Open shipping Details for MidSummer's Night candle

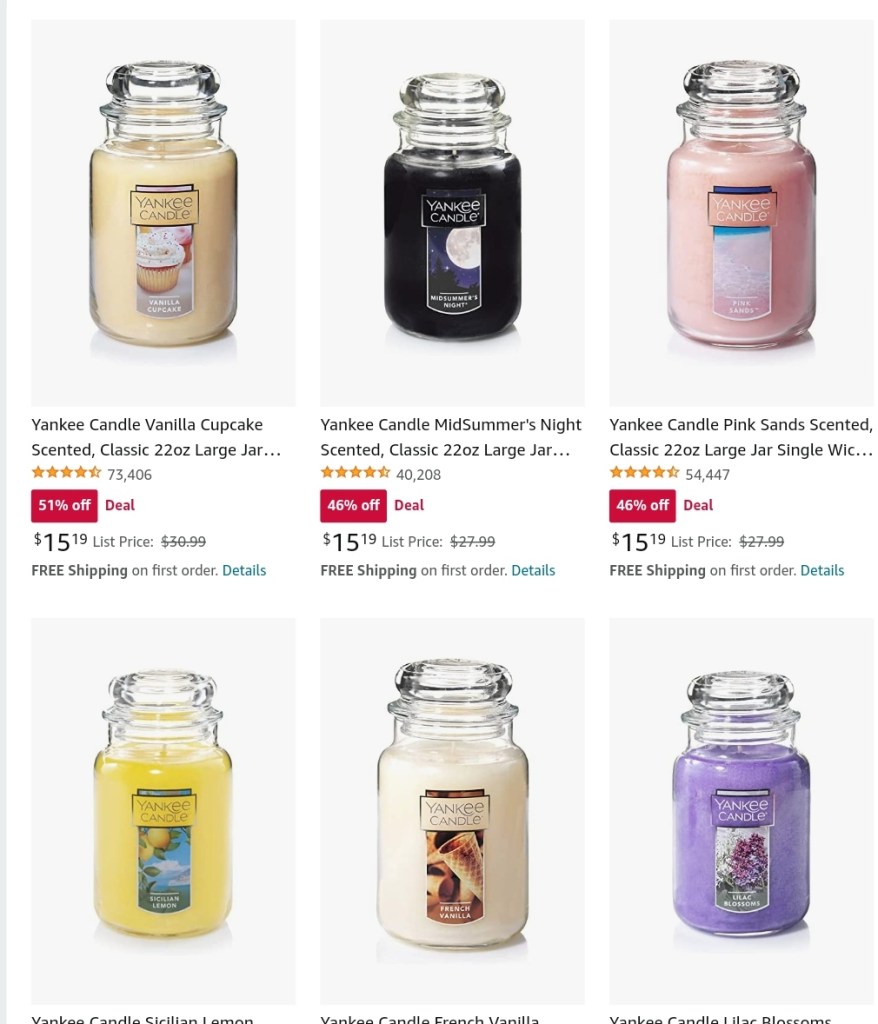click(533, 570)
